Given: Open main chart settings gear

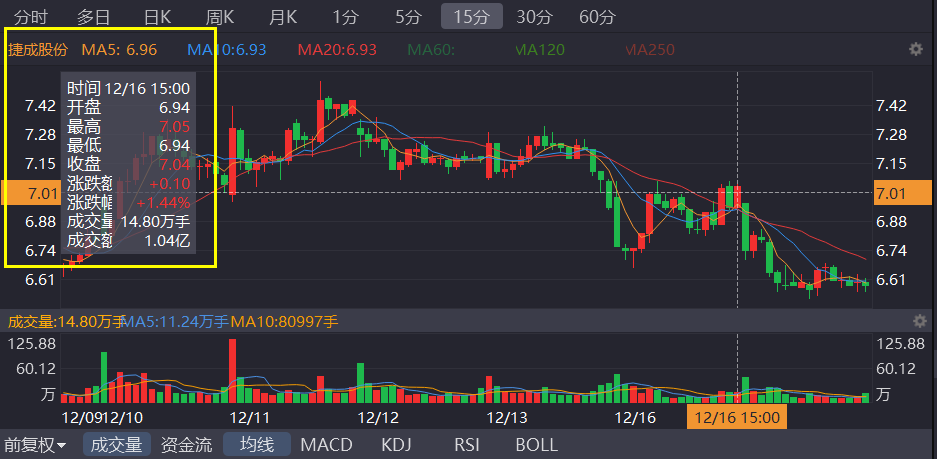Looking at the screenshot, I should (915, 49).
